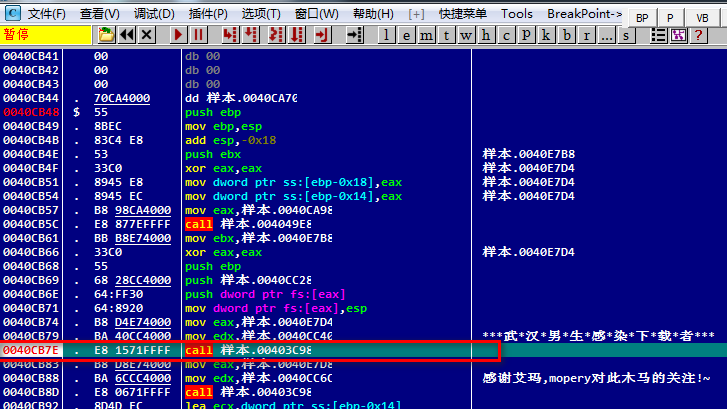Click the Step Into toolbar icon
The height and width of the screenshot is (409, 727).
point(229,35)
